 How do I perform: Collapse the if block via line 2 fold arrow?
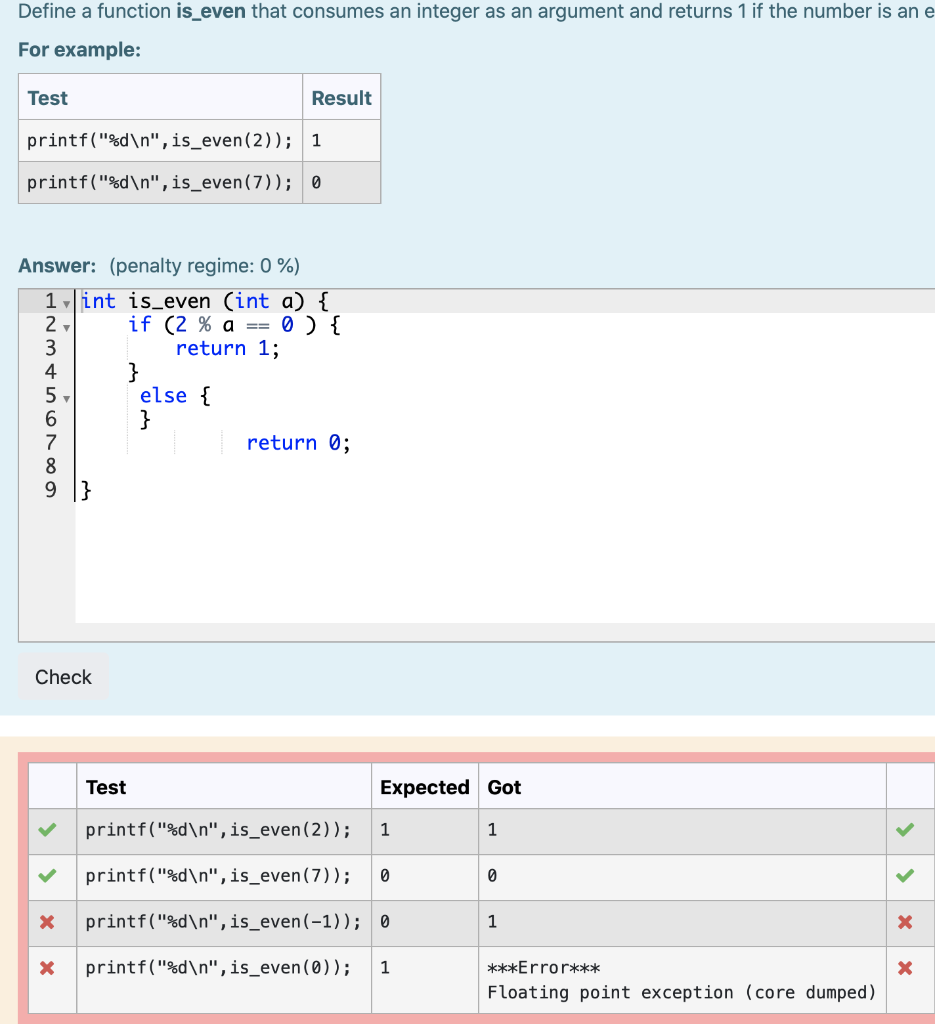pyautogui.click(x=64, y=327)
